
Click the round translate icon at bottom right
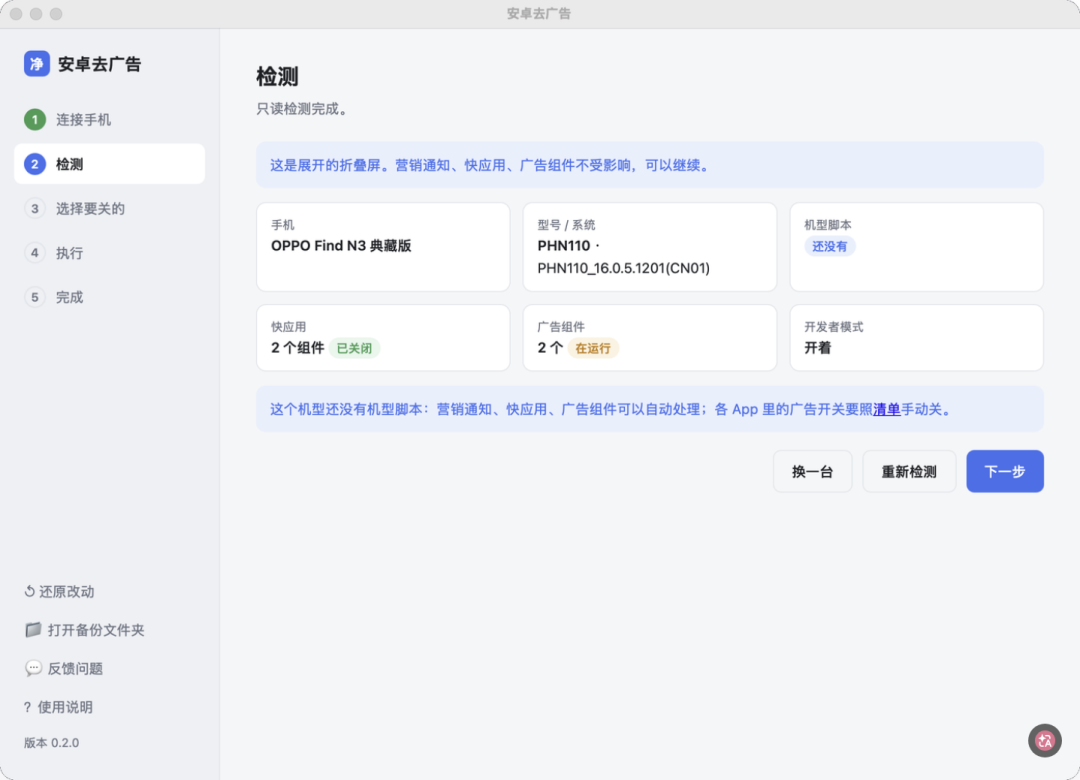point(1044,741)
